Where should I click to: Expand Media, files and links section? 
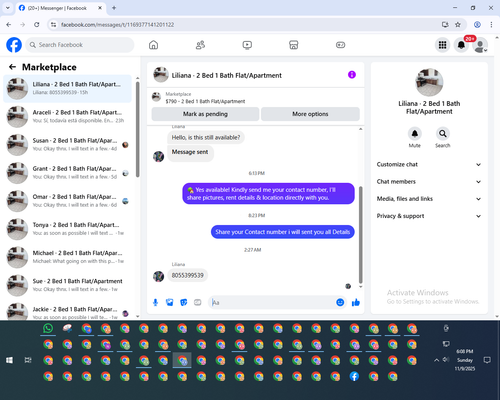pyautogui.click(x=429, y=199)
